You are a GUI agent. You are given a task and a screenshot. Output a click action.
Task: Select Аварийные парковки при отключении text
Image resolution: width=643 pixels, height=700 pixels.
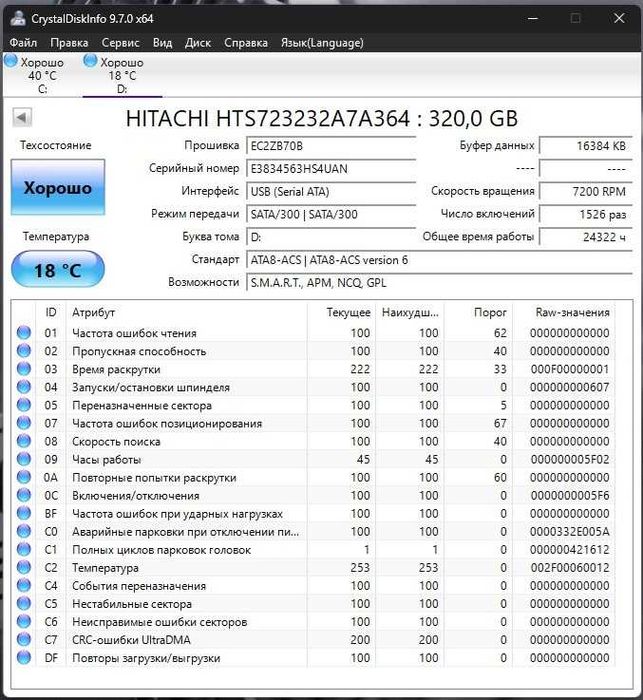click(185, 532)
